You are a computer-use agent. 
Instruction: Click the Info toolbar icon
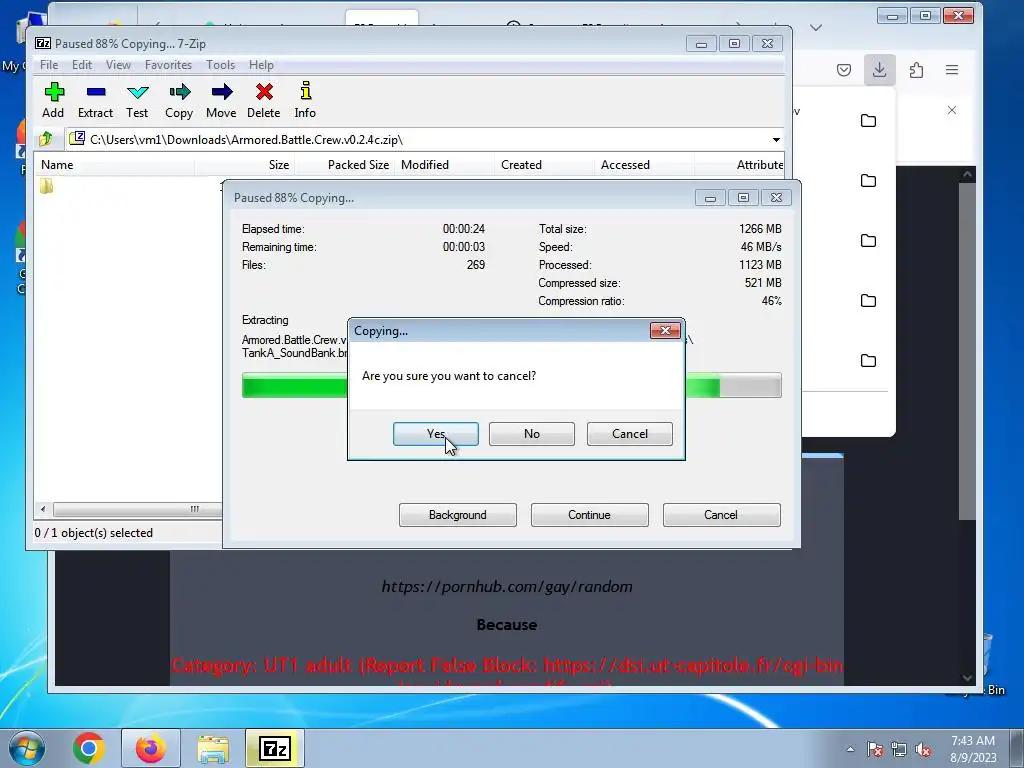(x=305, y=100)
